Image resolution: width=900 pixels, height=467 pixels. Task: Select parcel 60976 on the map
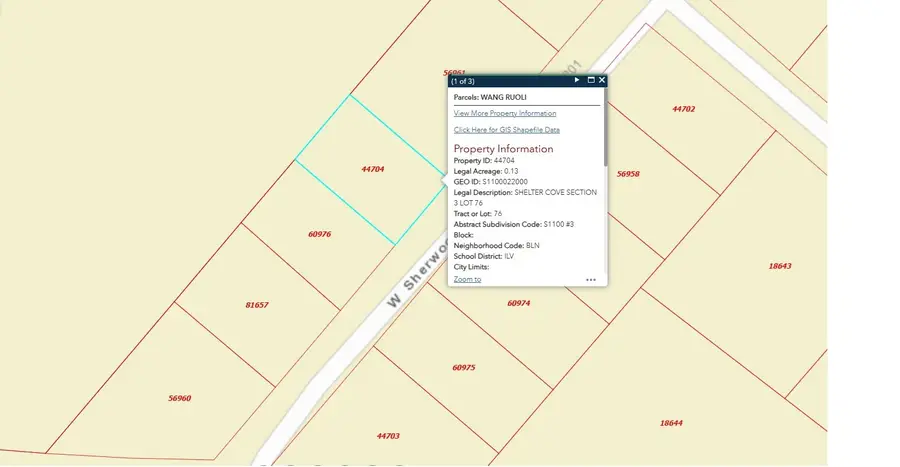(319, 234)
